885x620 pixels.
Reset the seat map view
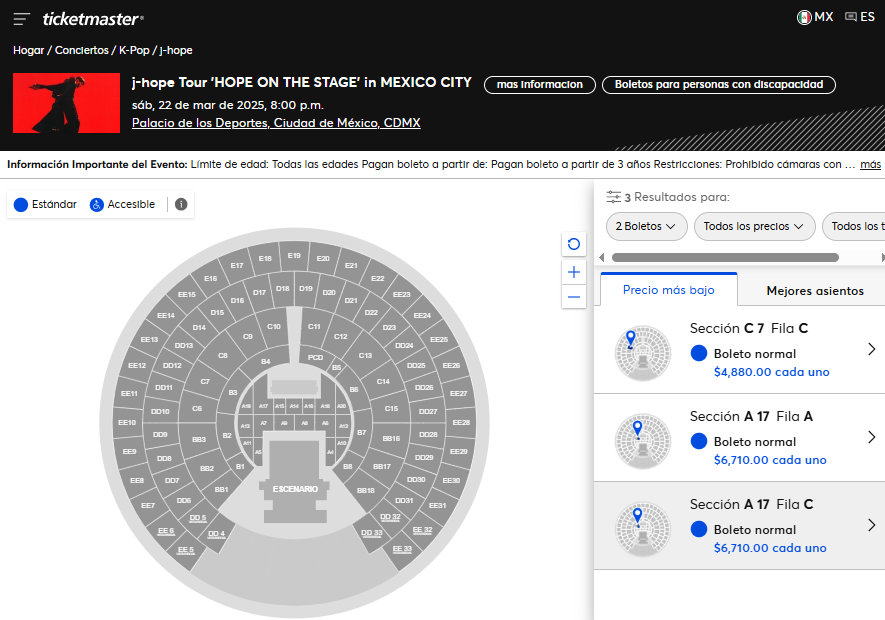[x=574, y=244]
